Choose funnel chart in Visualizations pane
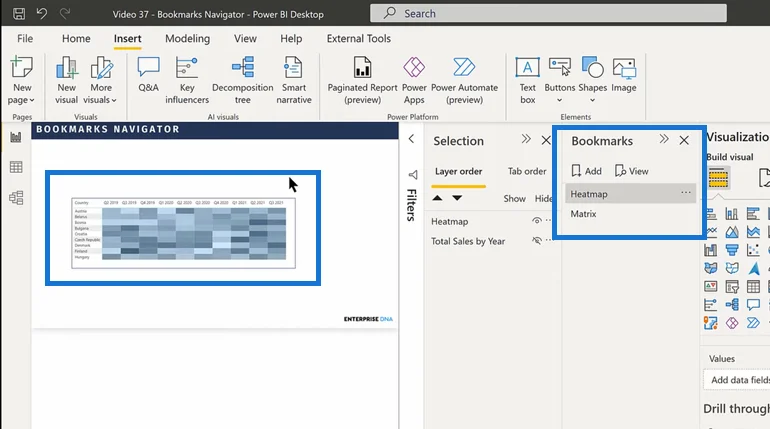 tap(732, 250)
